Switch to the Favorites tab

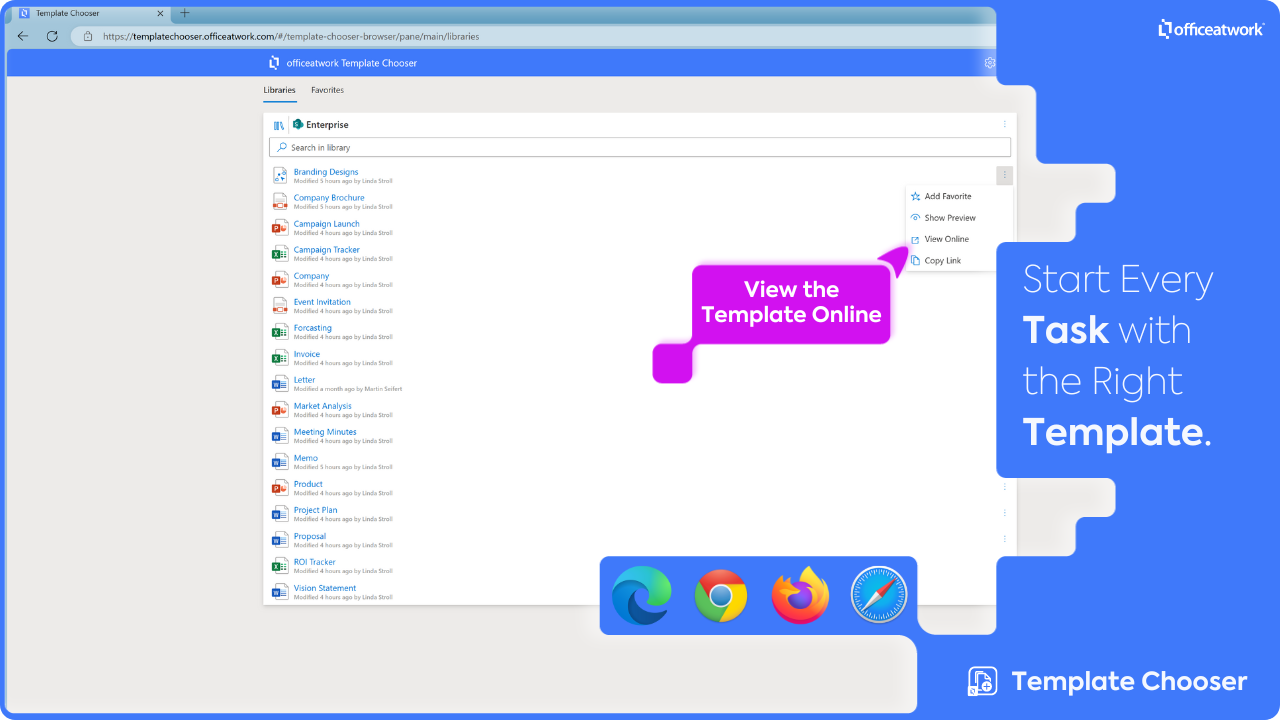coord(327,90)
